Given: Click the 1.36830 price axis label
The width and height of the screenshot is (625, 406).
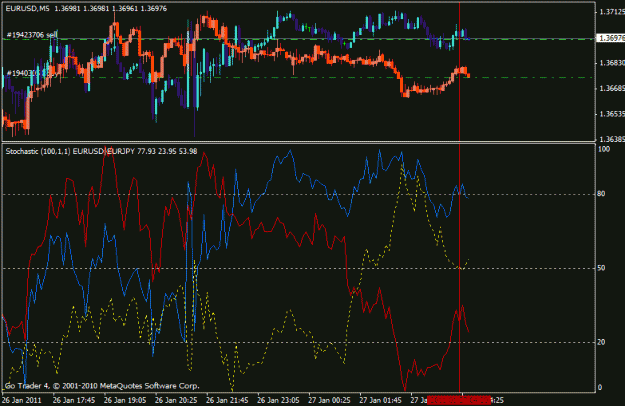Looking at the screenshot, I should (612, 63).
